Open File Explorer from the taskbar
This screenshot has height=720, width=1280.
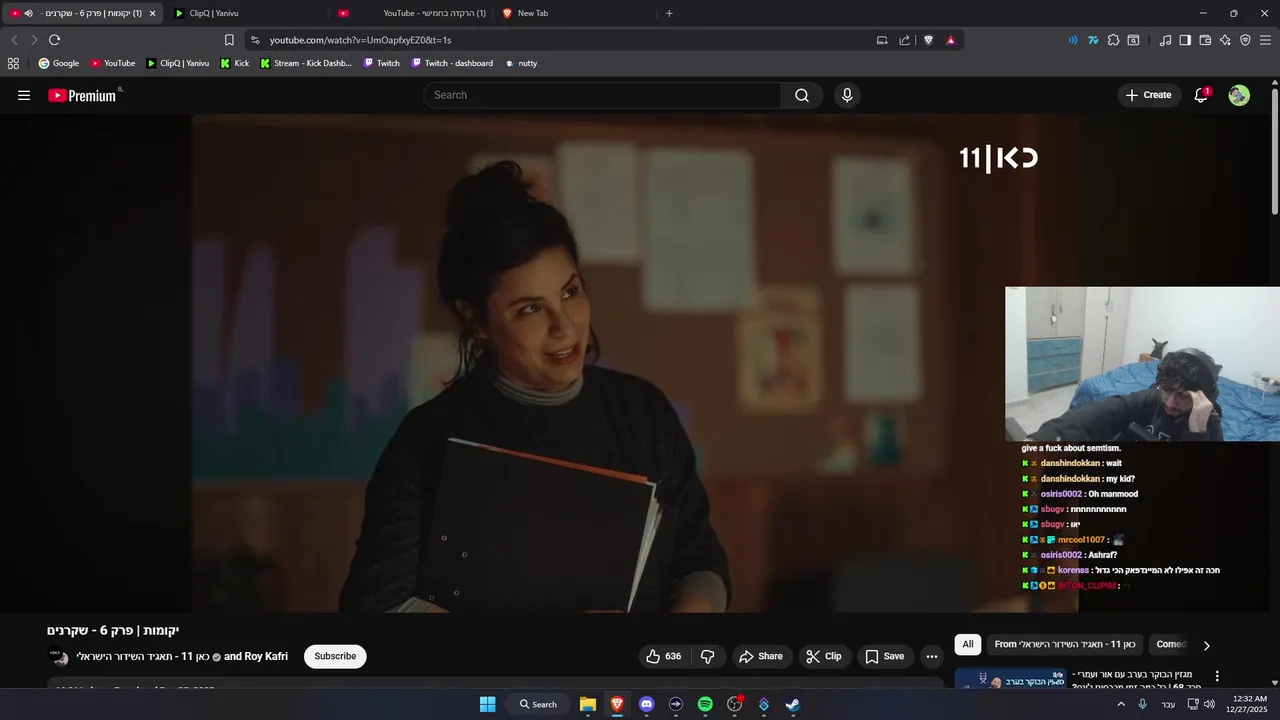(588, 704)
